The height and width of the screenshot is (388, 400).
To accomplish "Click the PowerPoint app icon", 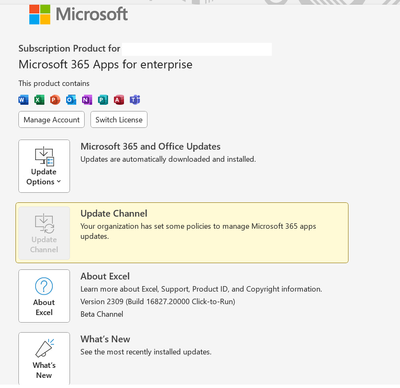I will click(55, 100).
